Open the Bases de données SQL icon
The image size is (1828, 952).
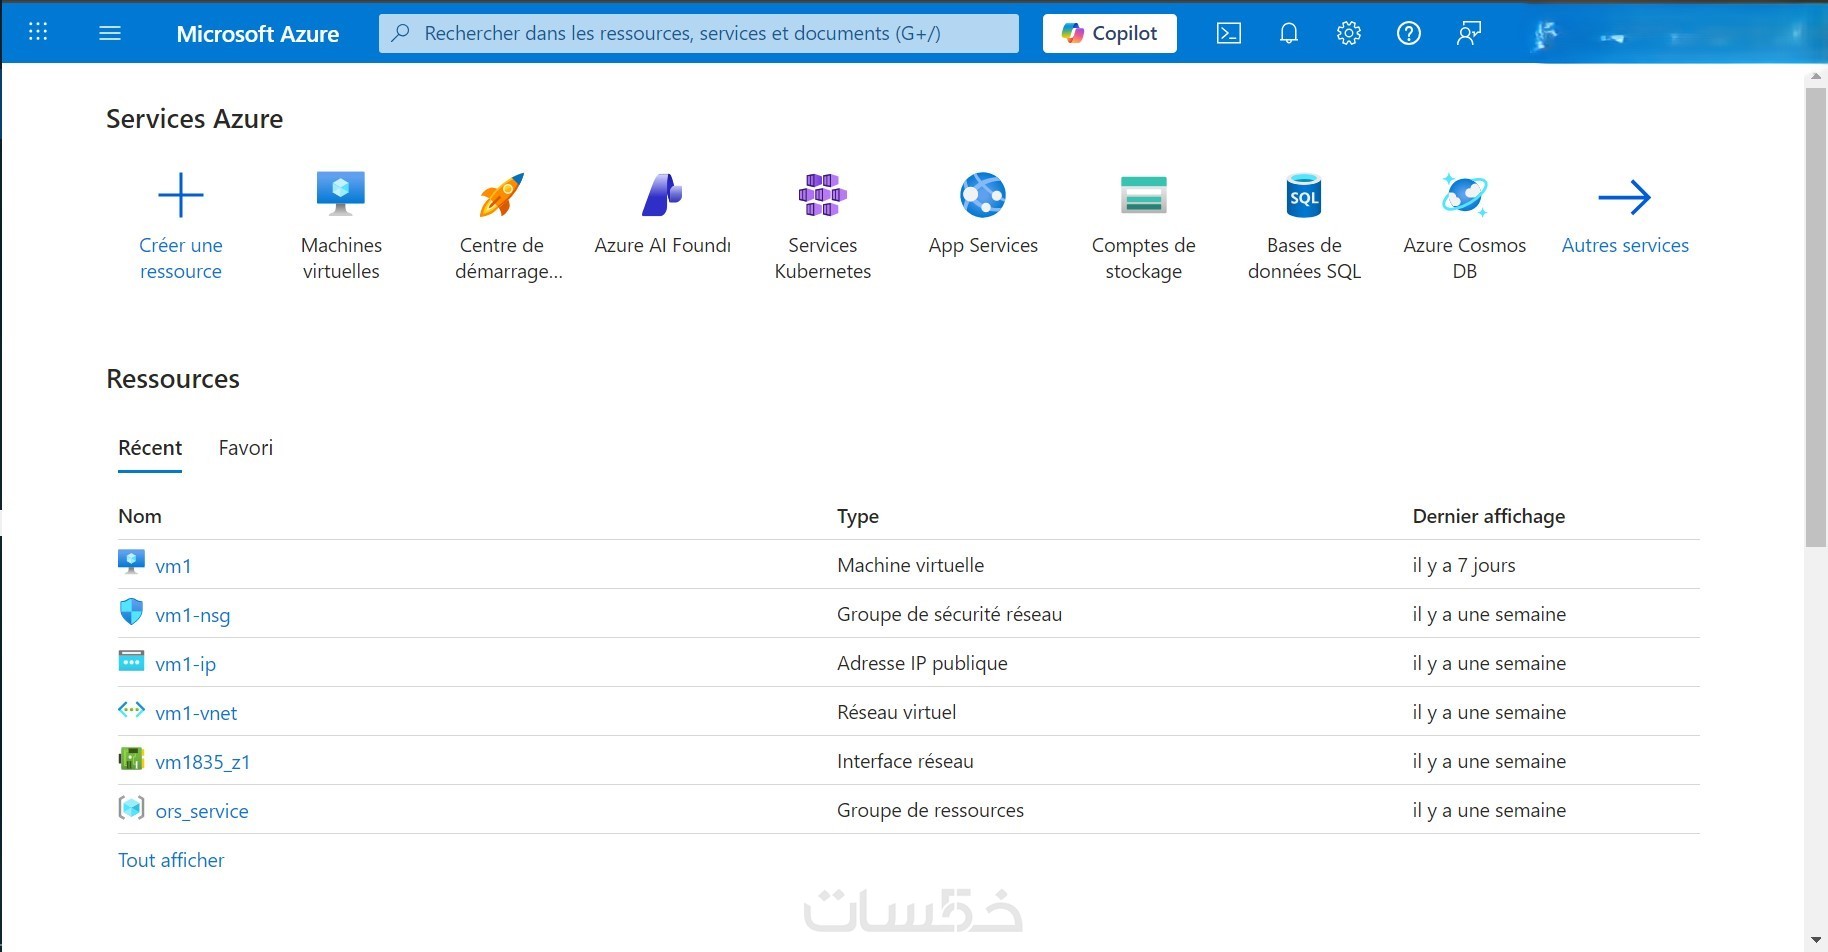[1304, 195]
